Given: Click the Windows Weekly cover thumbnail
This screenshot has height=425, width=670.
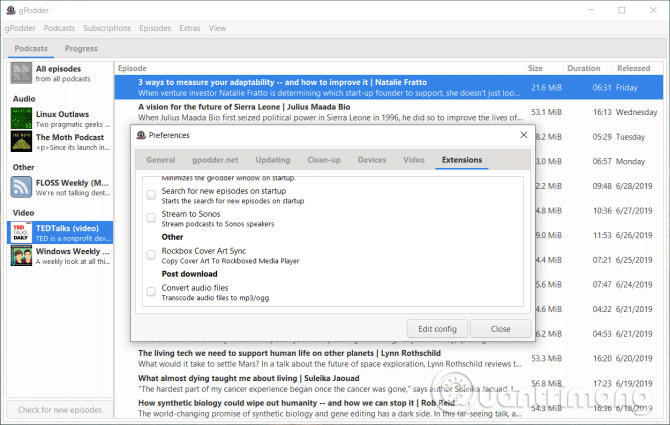Looking at the screenshot, I should click(x=21, y=255).
